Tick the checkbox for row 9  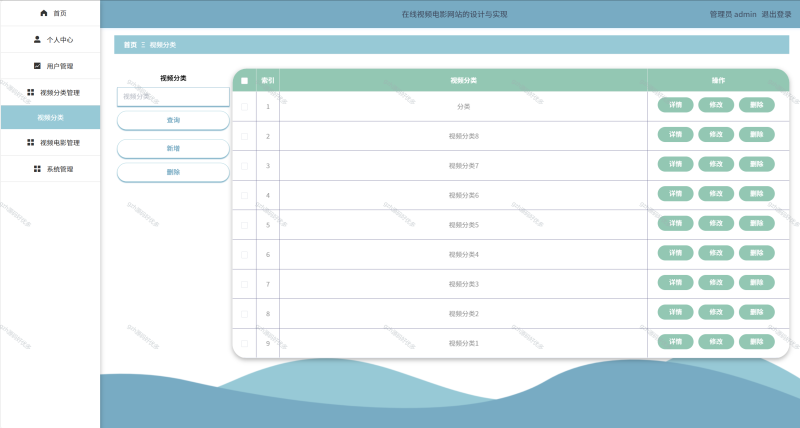click(x=244, y=344)
